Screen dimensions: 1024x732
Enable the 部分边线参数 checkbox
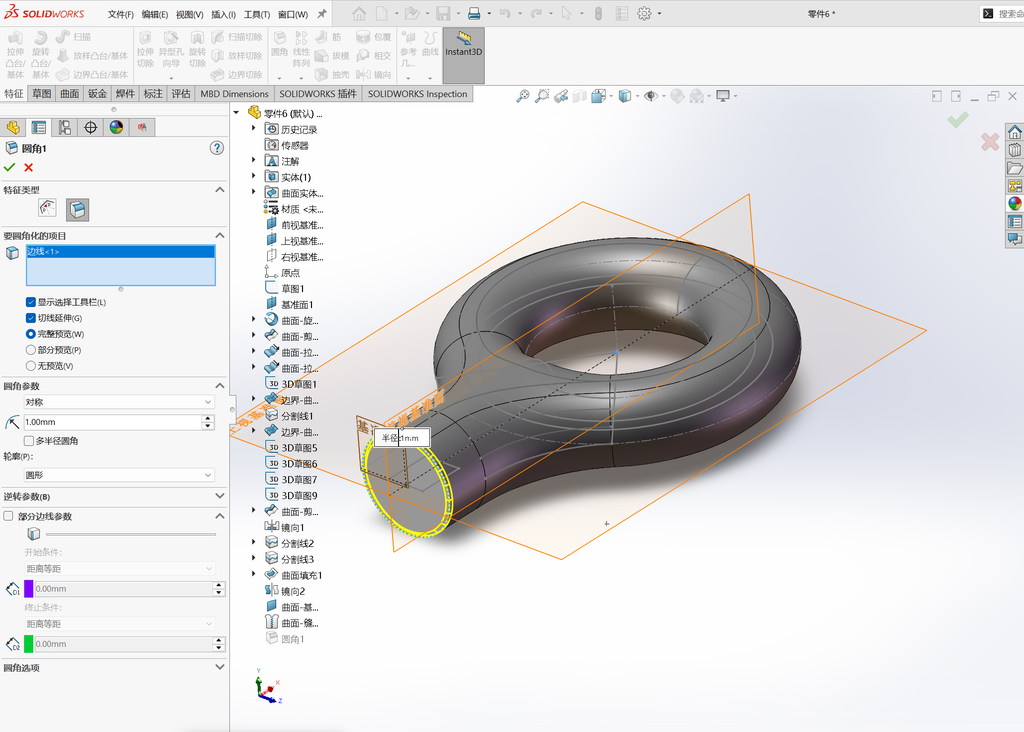pyautogui.click(x=8, y=516)
